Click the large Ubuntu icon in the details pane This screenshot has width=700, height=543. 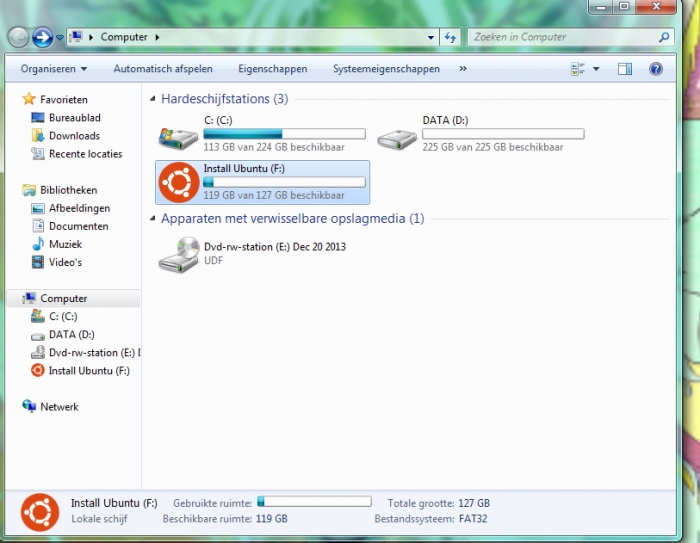tap(40, 513)
